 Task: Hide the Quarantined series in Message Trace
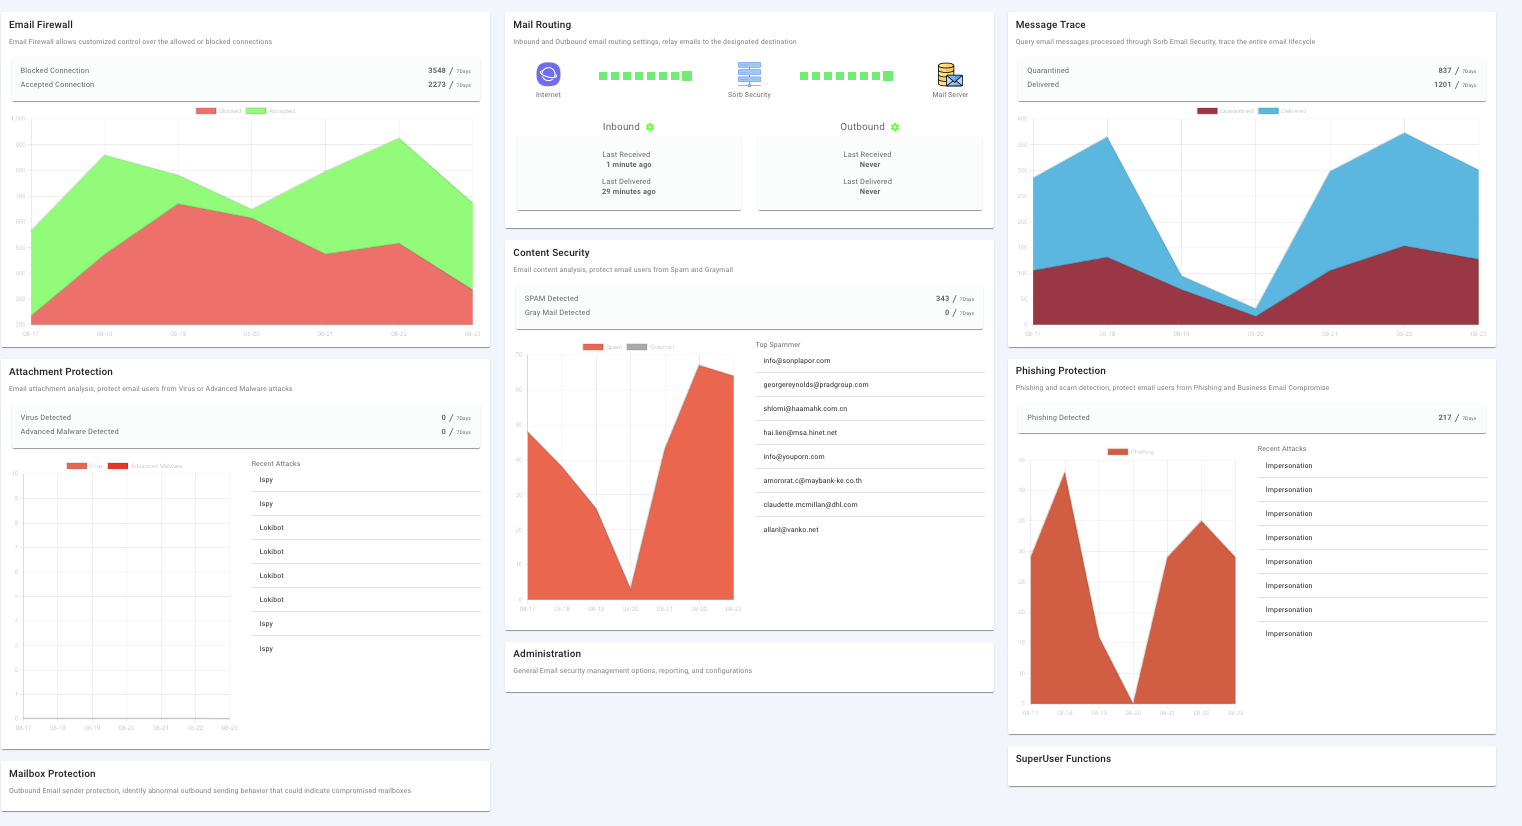coord(1225,111)
